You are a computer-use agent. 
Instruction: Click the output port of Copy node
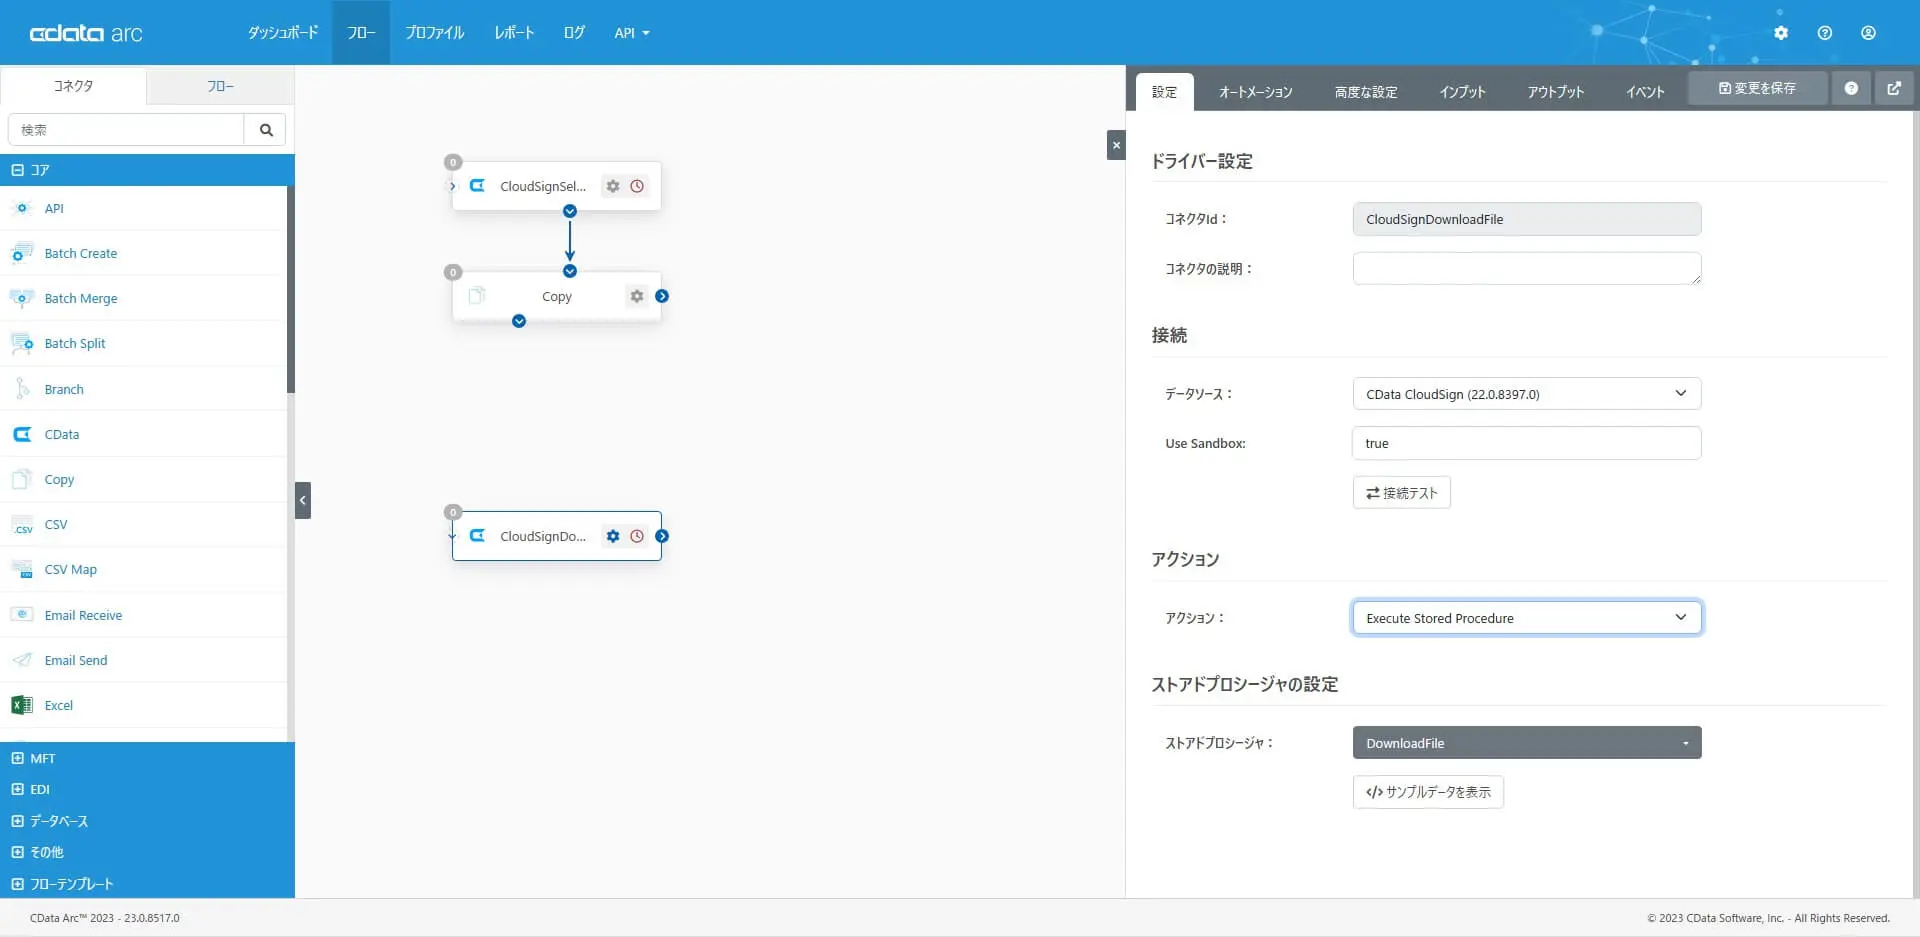tap(662, 296)
